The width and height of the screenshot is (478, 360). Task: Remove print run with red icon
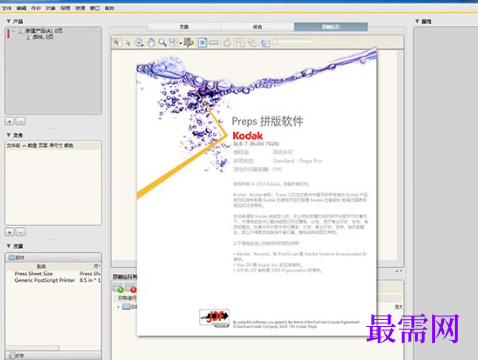pyautogui.click(x=130, y=288)
